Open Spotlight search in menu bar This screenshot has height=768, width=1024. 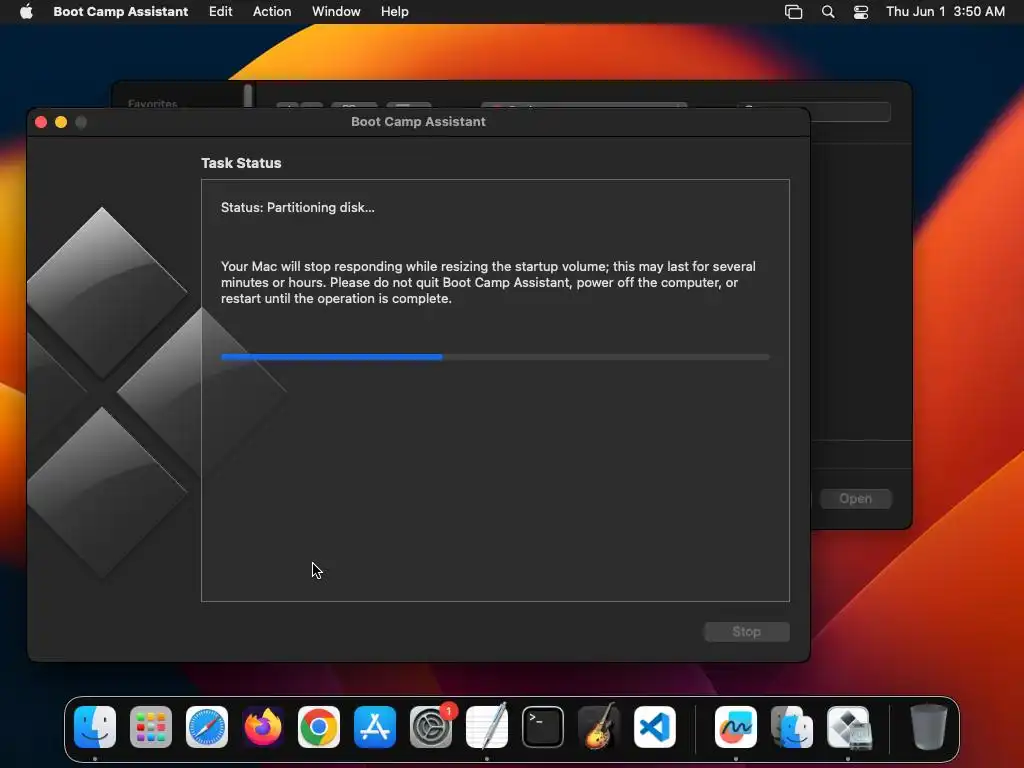pyautogui.click(x=827, y=12)
